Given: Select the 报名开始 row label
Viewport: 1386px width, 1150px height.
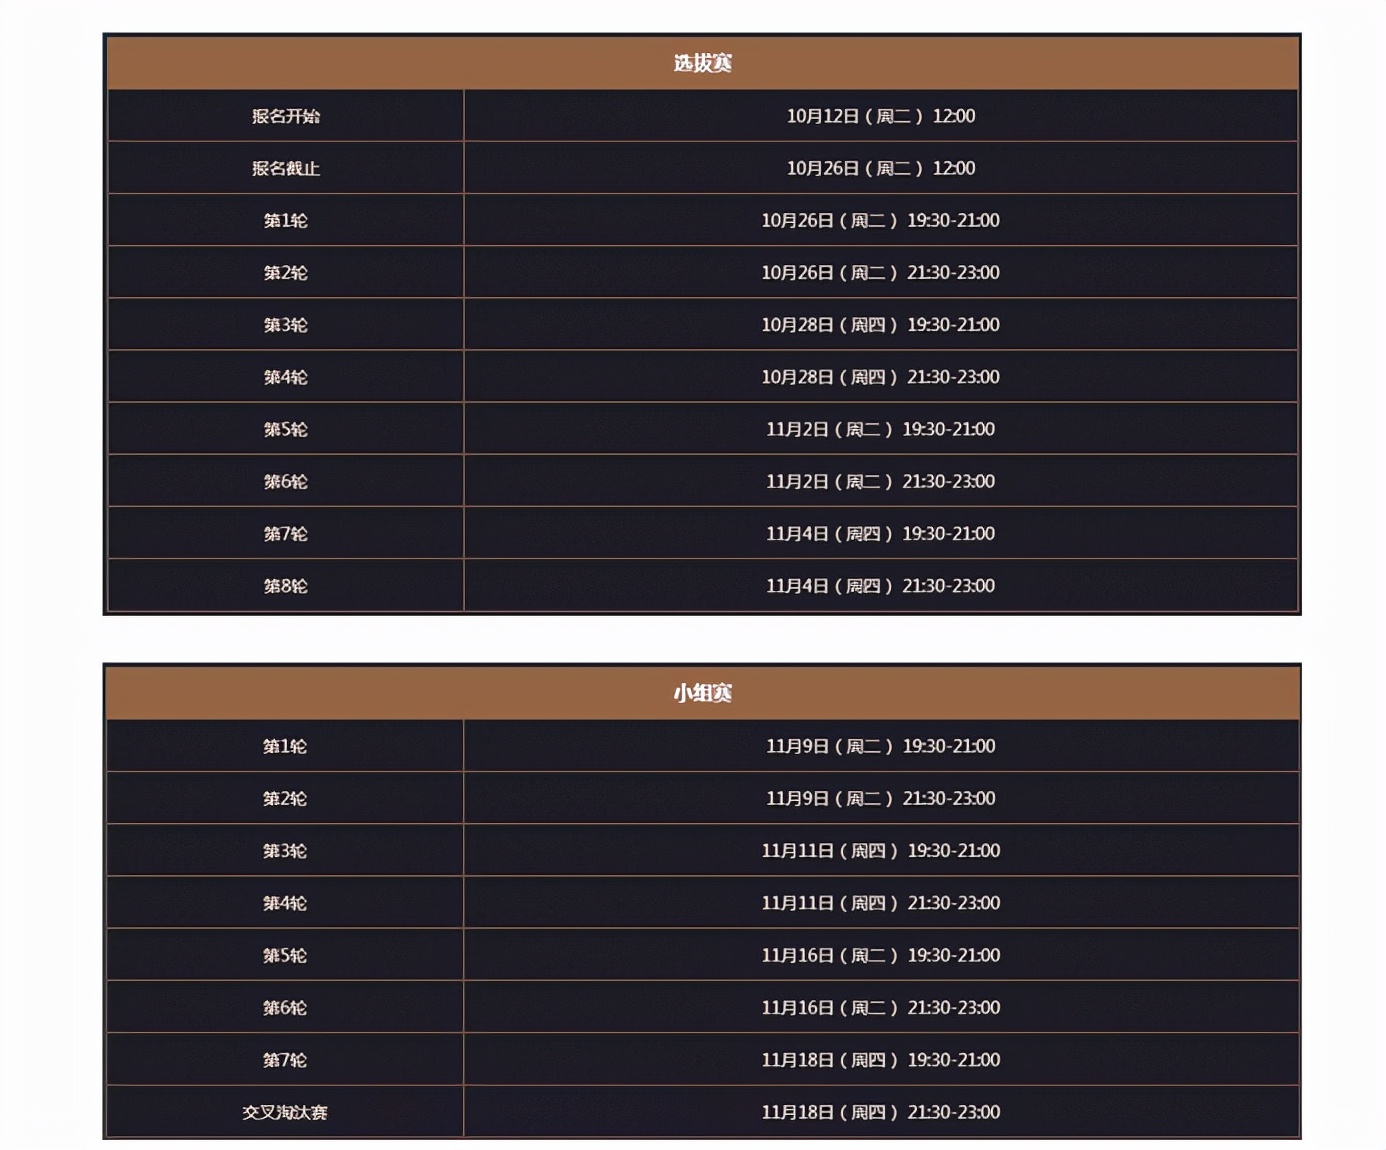Looking at the screenshot, I should (x=286, y=116).
